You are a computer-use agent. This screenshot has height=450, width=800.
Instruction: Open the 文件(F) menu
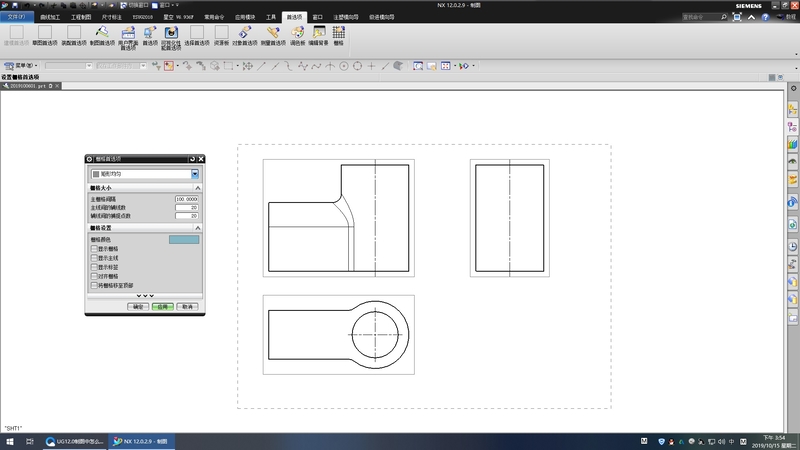point(19,17)
